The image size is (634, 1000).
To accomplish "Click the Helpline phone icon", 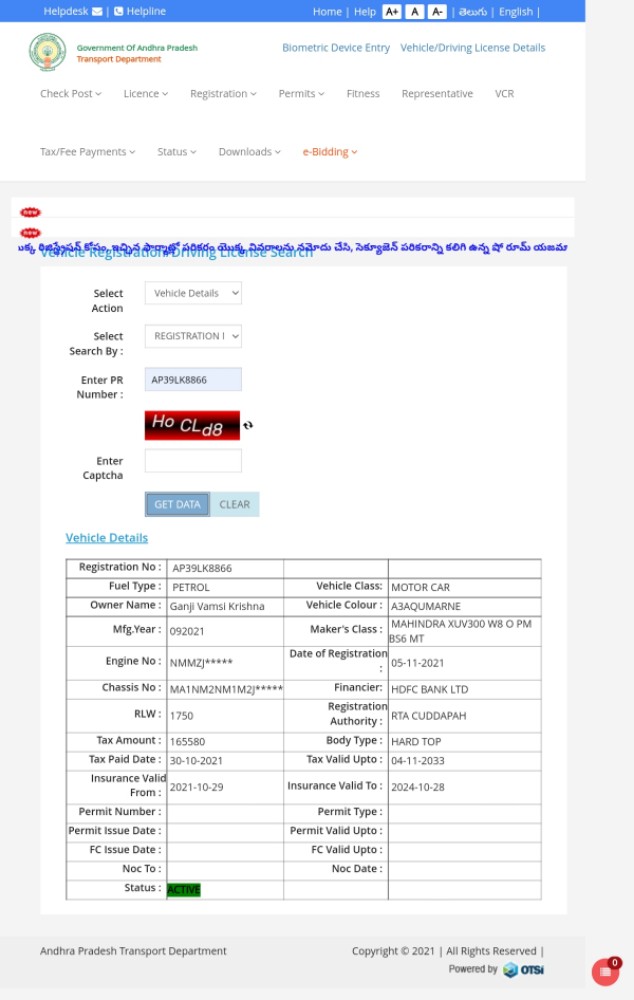I will (x=119, y=11).
